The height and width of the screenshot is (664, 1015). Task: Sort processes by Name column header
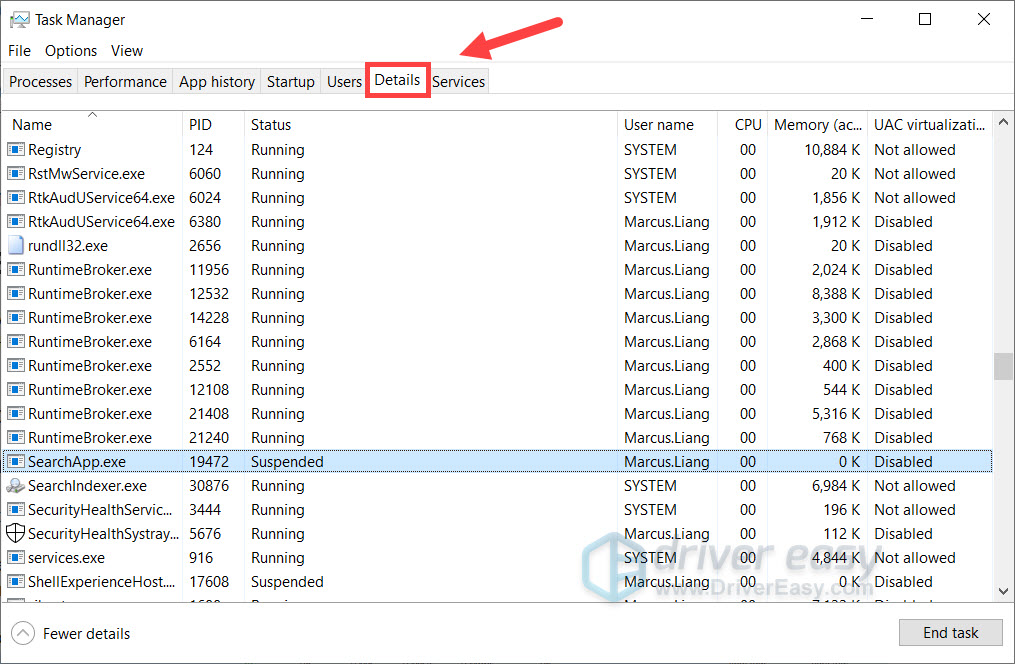tap(32, 125)
